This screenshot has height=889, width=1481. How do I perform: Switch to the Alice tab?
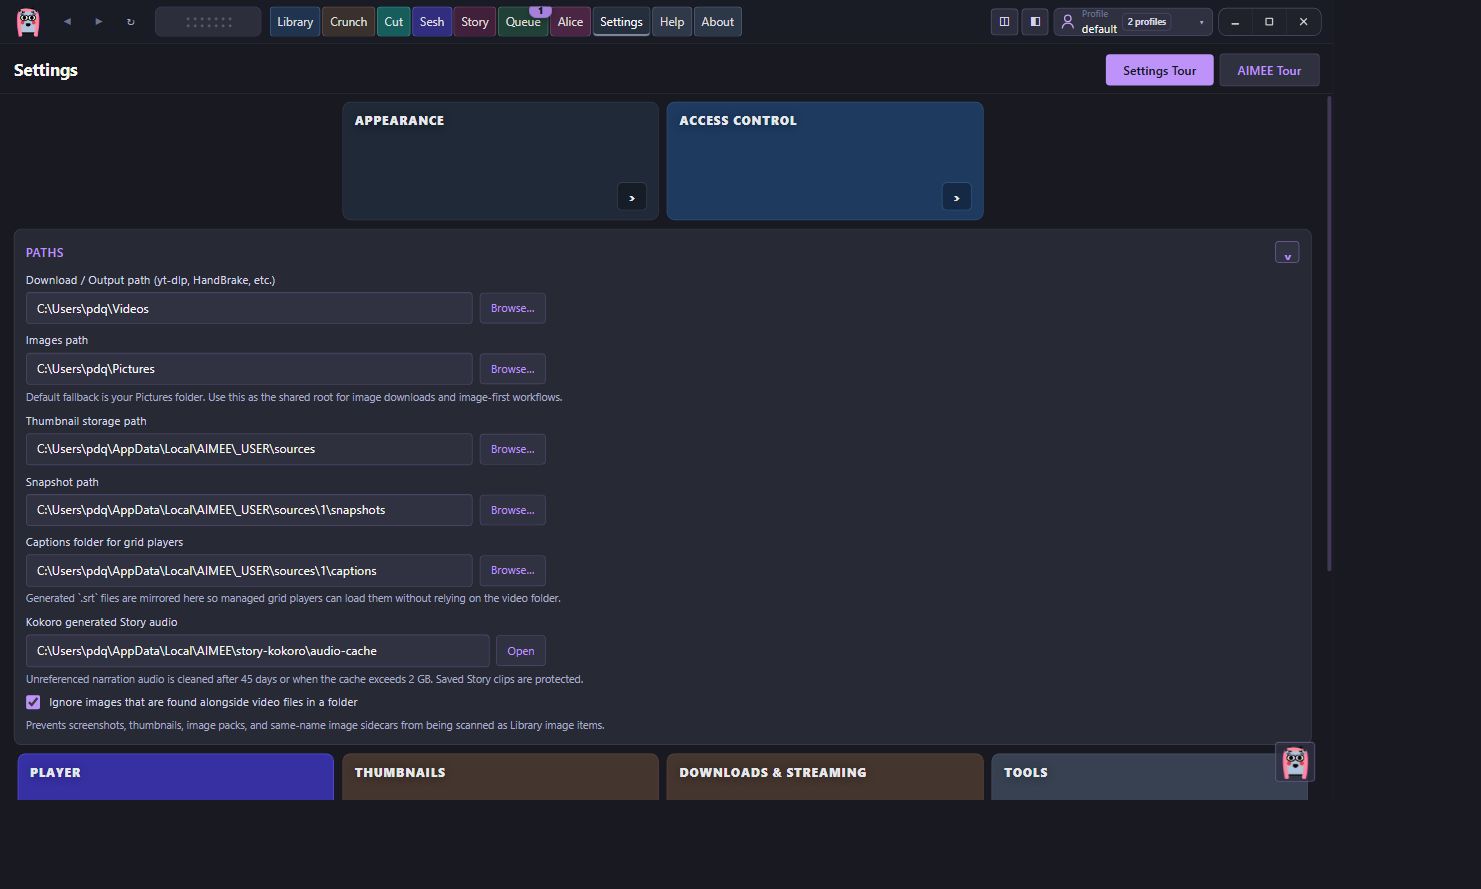click(x=570, y=22)
